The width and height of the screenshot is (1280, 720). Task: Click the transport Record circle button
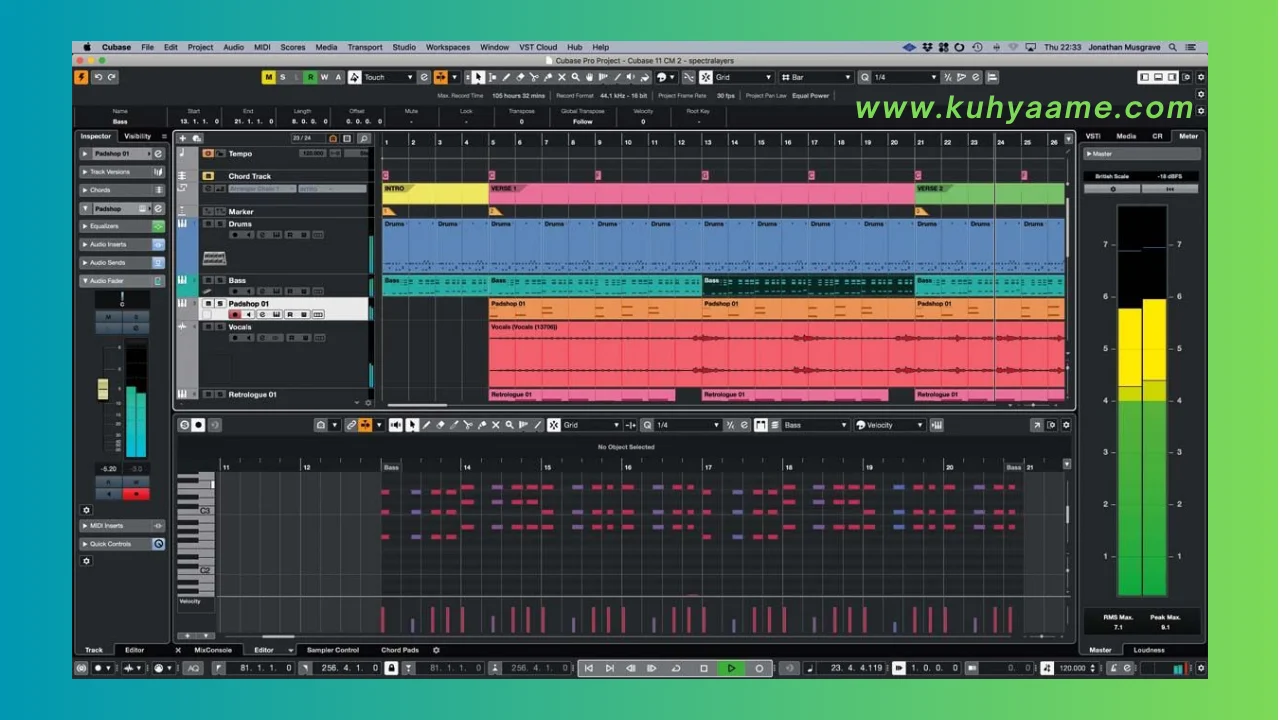tap(759, 668)
